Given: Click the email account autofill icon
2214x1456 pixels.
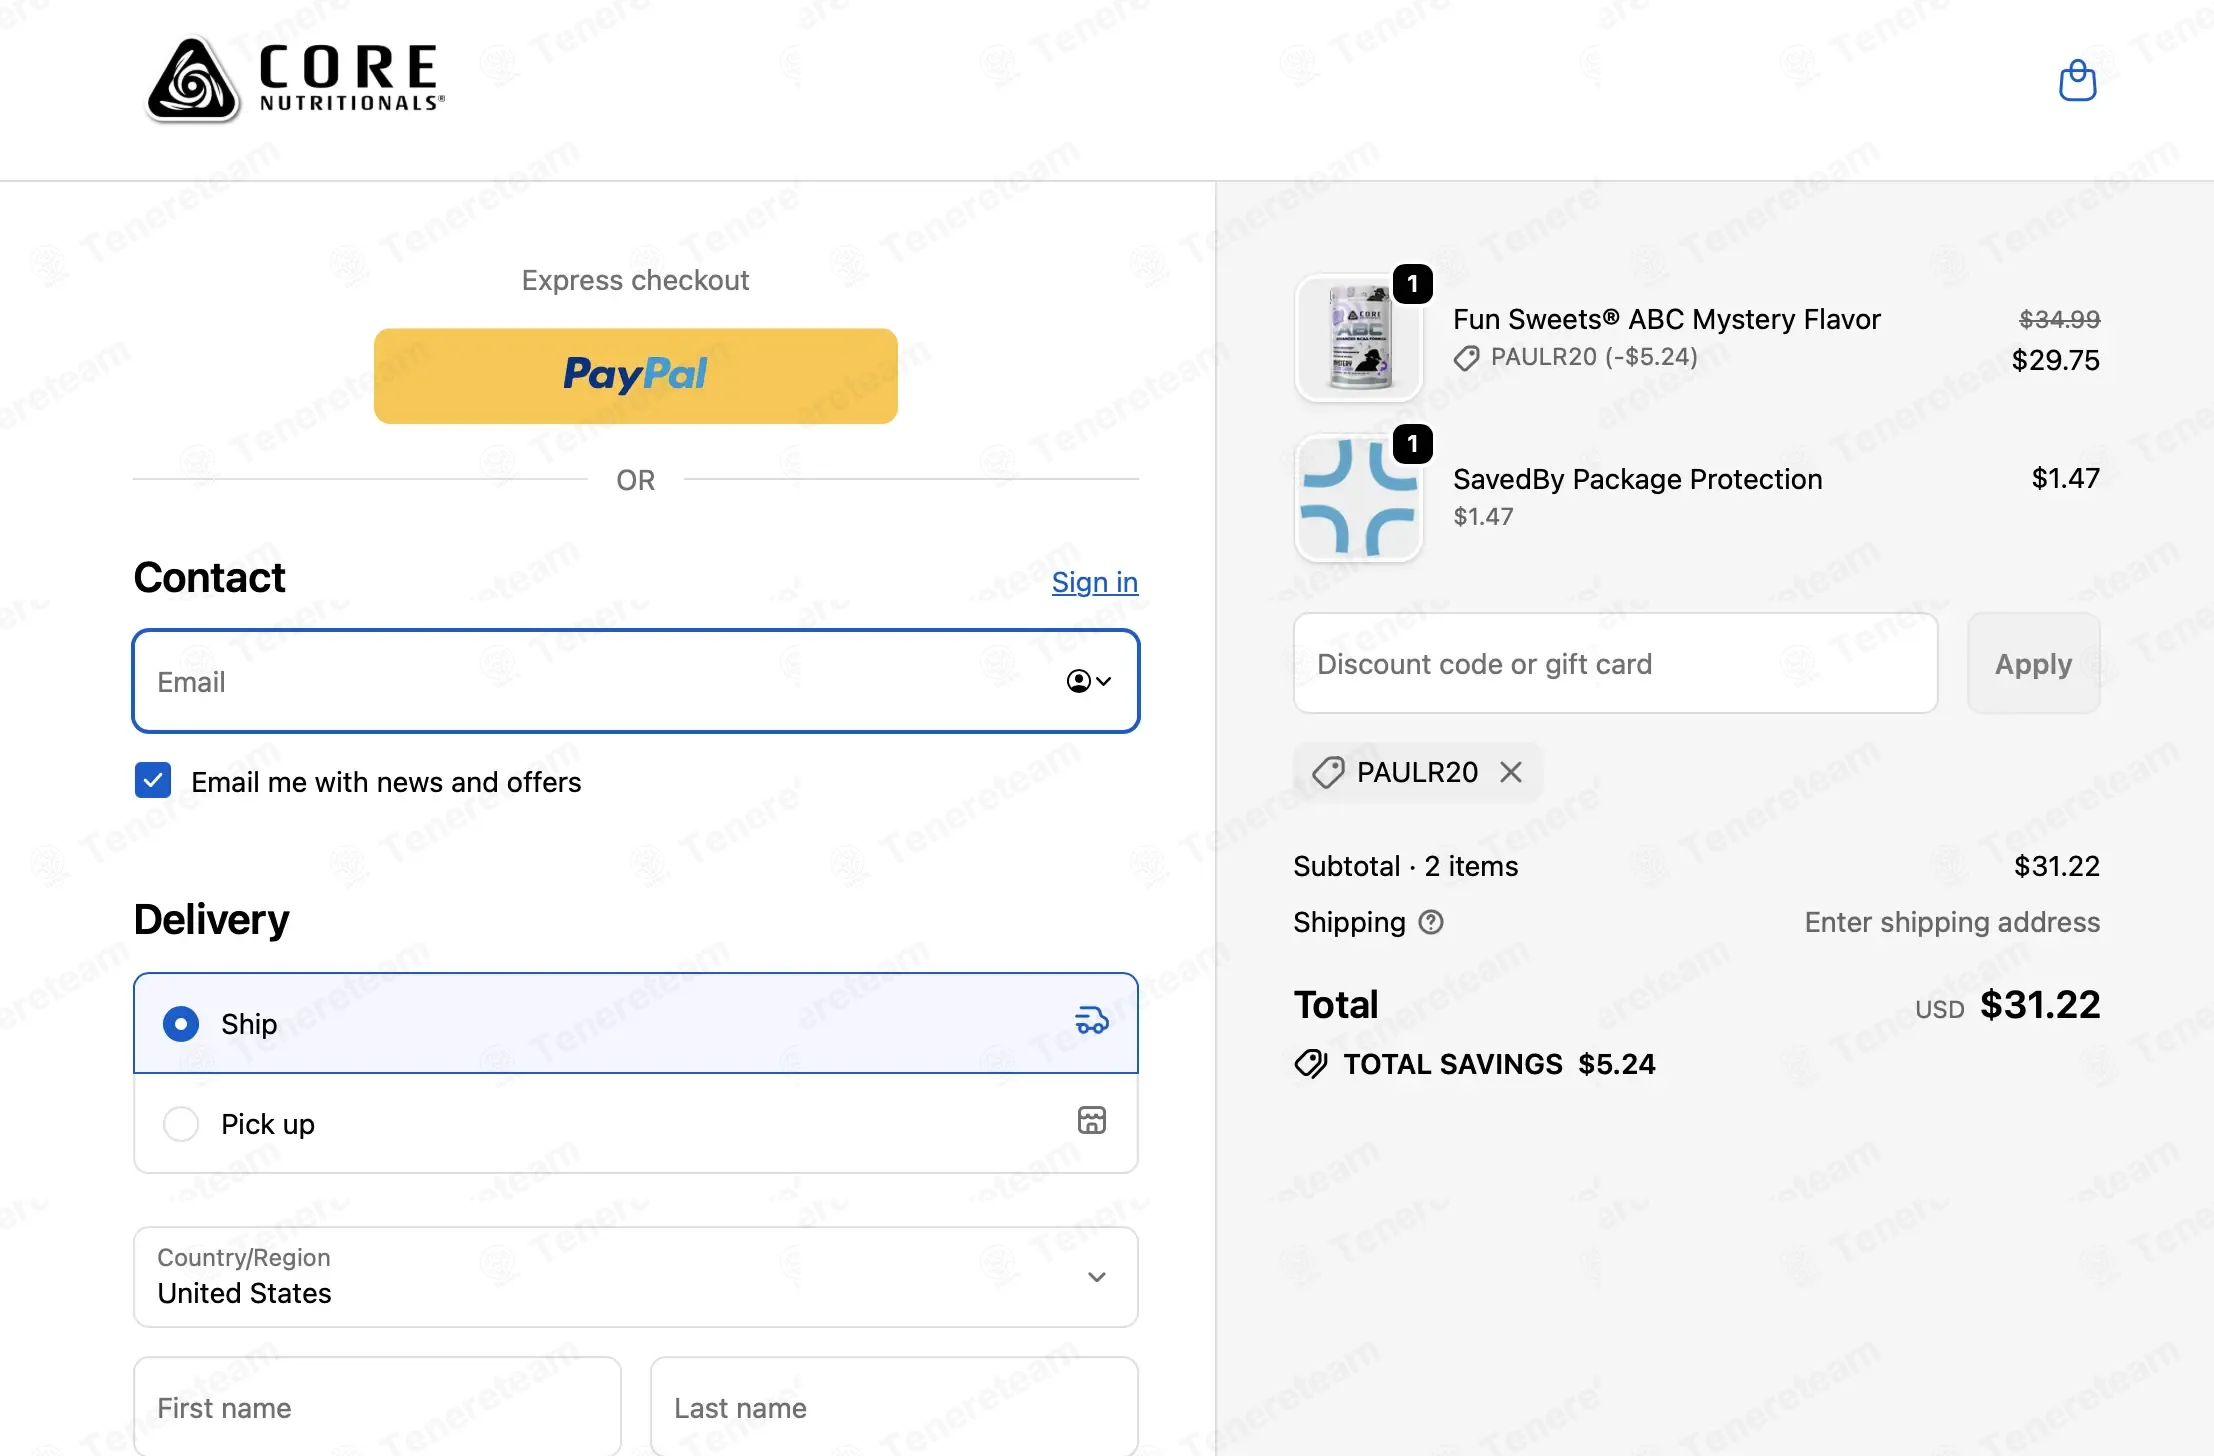Looking at the screenshot, I should [1088, 681].
